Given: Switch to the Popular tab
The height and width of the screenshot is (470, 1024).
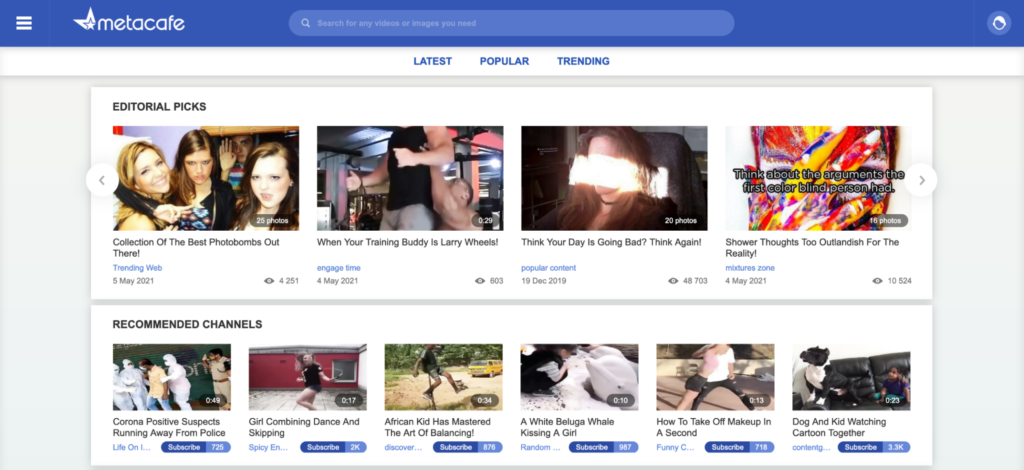Looking at the screenshot, I should click(504, 61).
